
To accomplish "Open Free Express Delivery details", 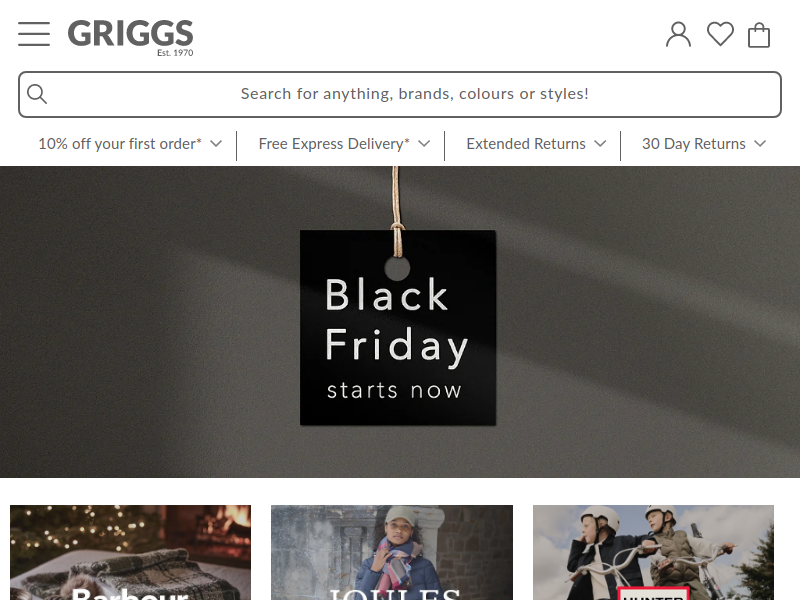I will [334, 144].
